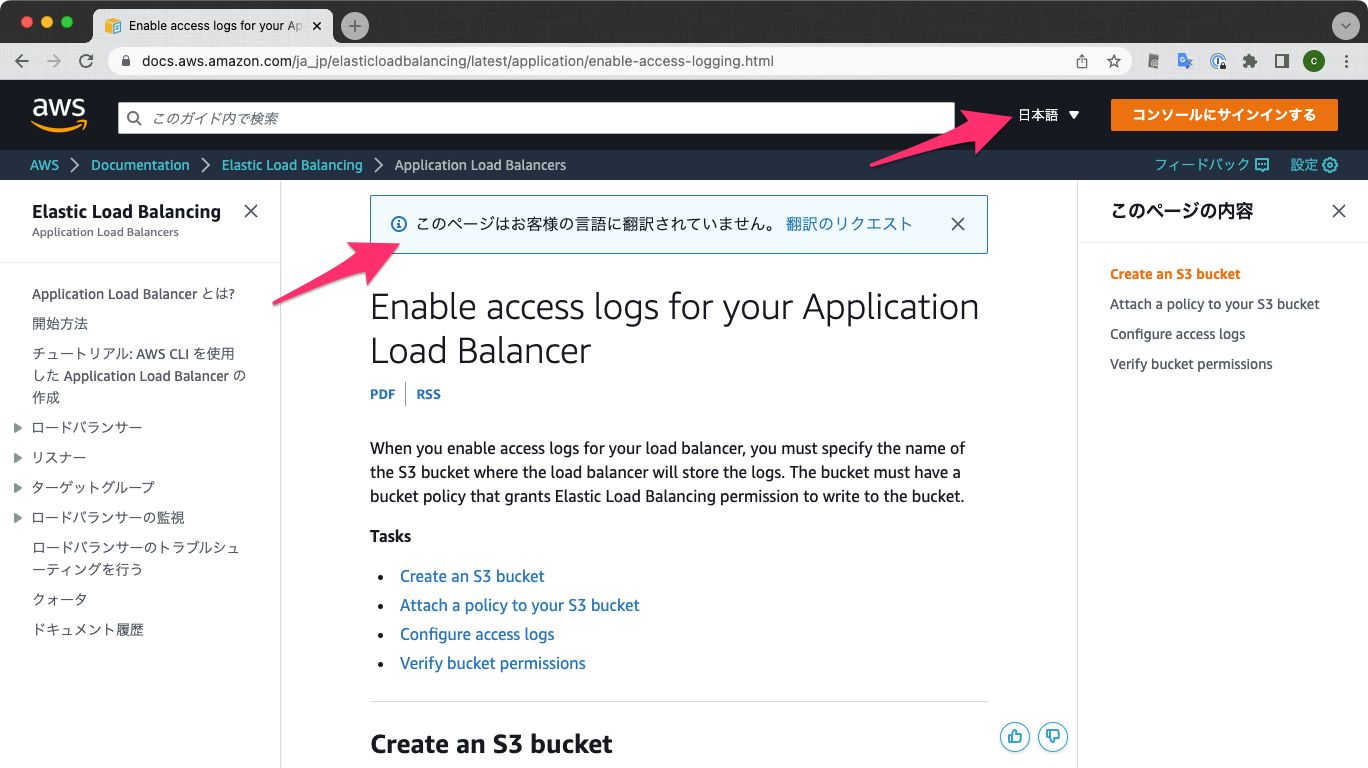Open the Extensions puzzle icon
The width and height of the screenshot is (1368, 768).
pyautogui.click(x=1249, y=61)
